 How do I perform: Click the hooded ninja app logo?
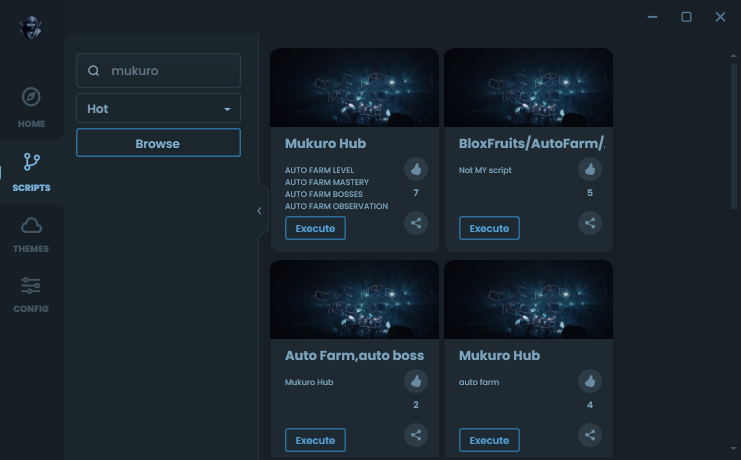(31, 27)
